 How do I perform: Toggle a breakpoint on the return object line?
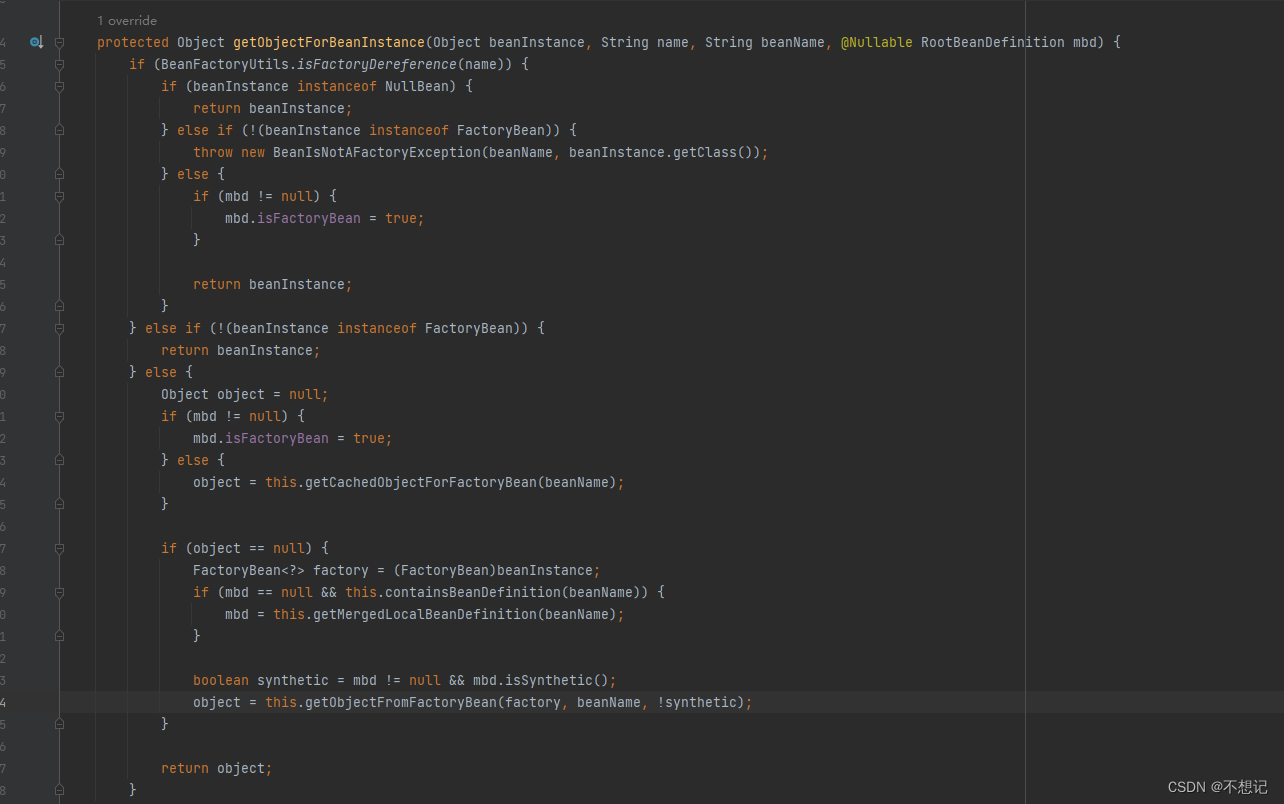pos(30,768)
